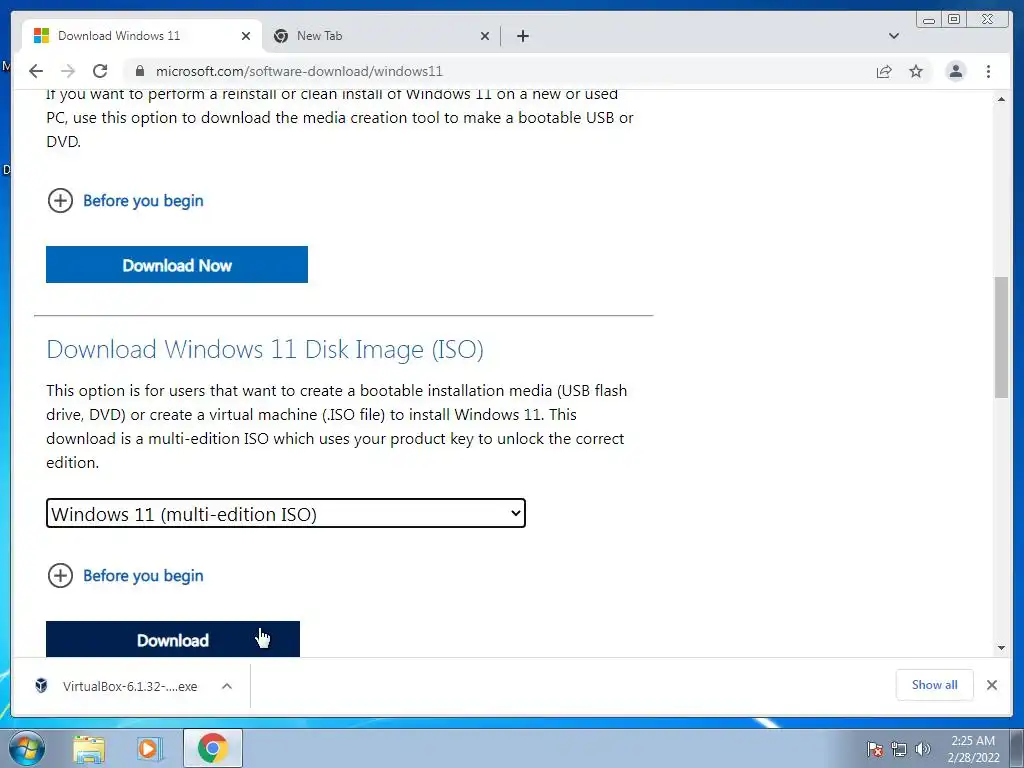The width and height of the screenshot is (1024, 768).
Task: Expand the first Before you begin section
Action: 125,200
